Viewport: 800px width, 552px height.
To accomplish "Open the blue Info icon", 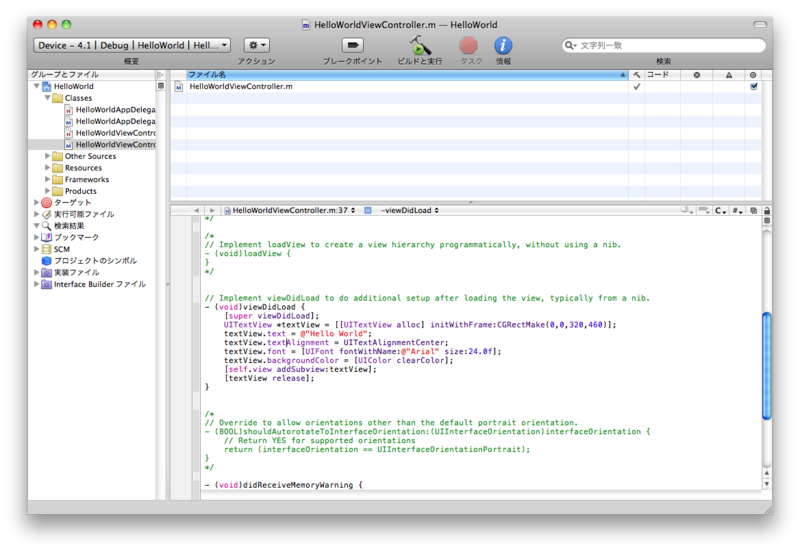I will [503, 45].
